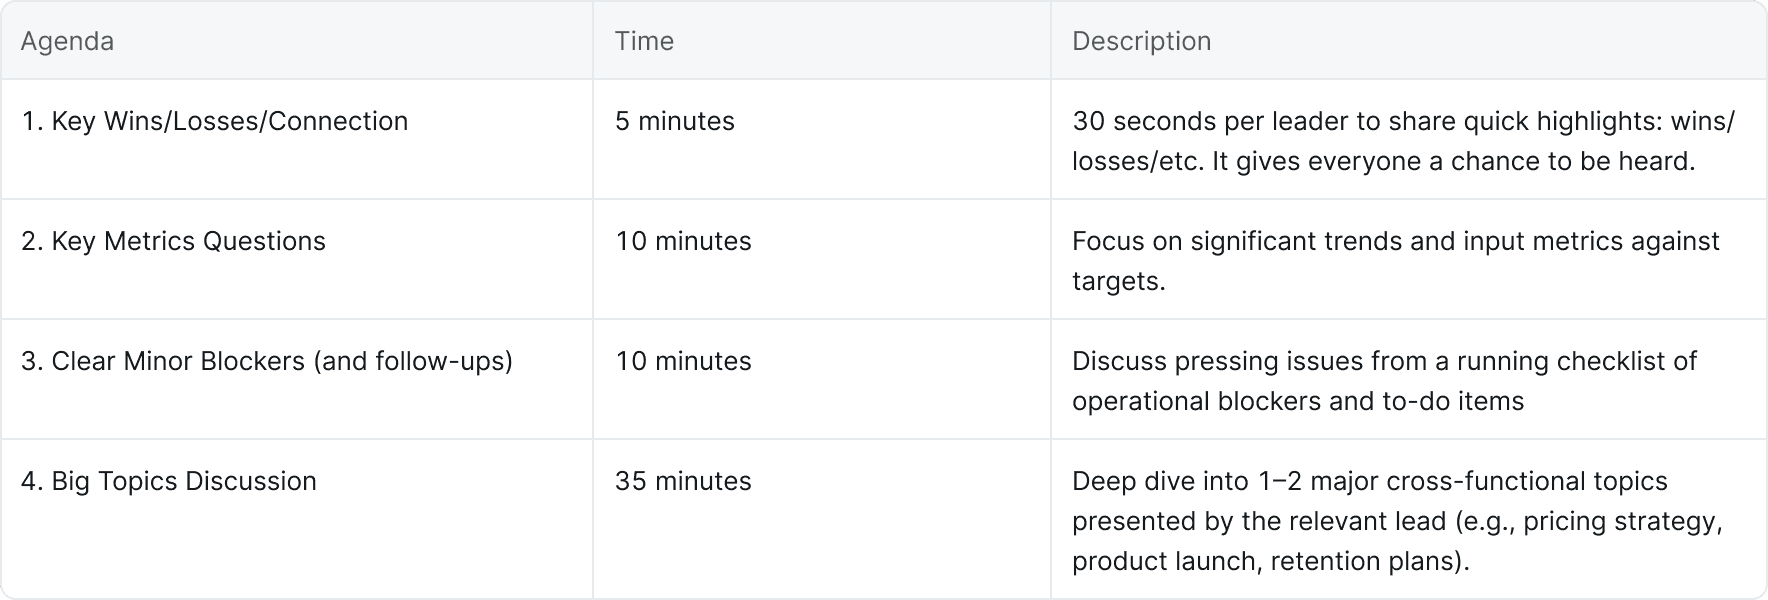Click the description starting with "Deep dive into"
Viewport: 1768px width, 600px height.
click(1396, 520)
